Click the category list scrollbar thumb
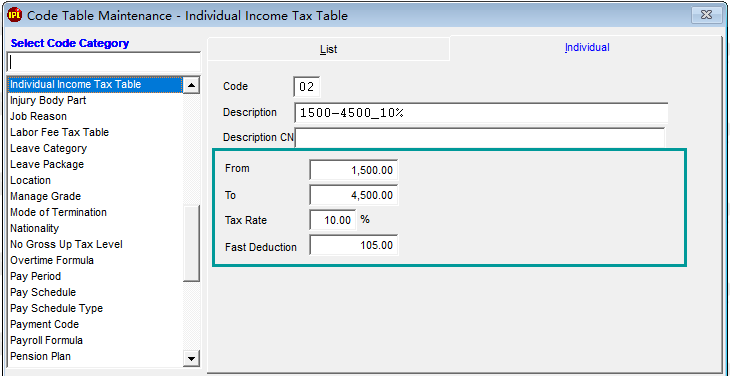 click(191, 243)
